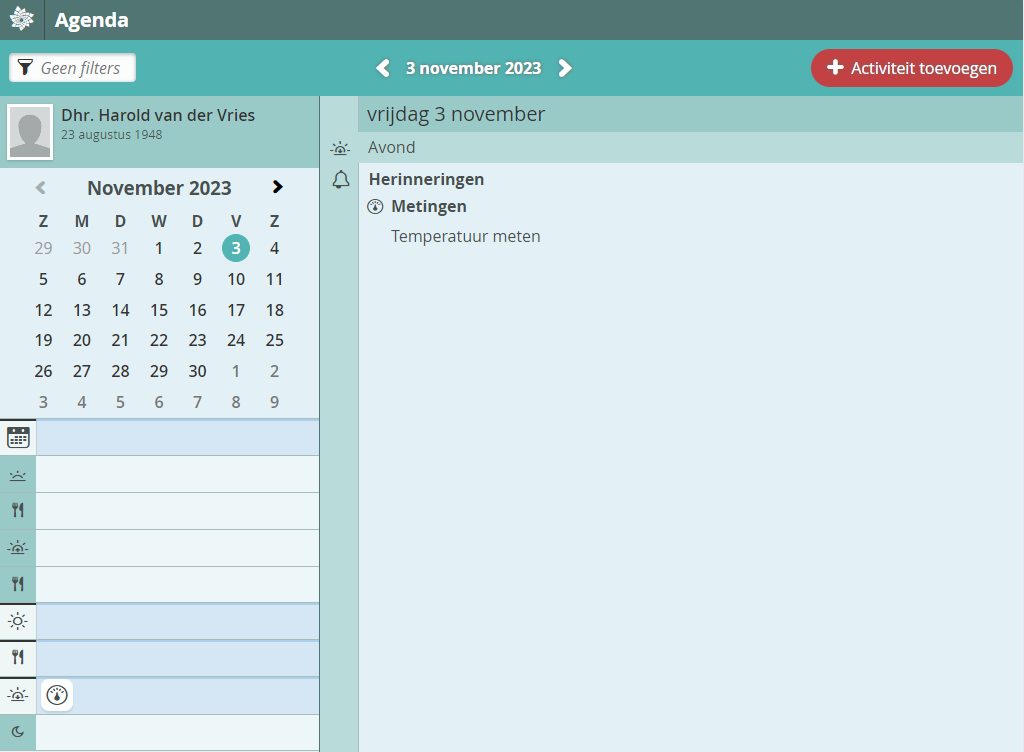Click the sunset icon beside Avond header
This screenshot has width=1024, height=752.
click(341, 148)
